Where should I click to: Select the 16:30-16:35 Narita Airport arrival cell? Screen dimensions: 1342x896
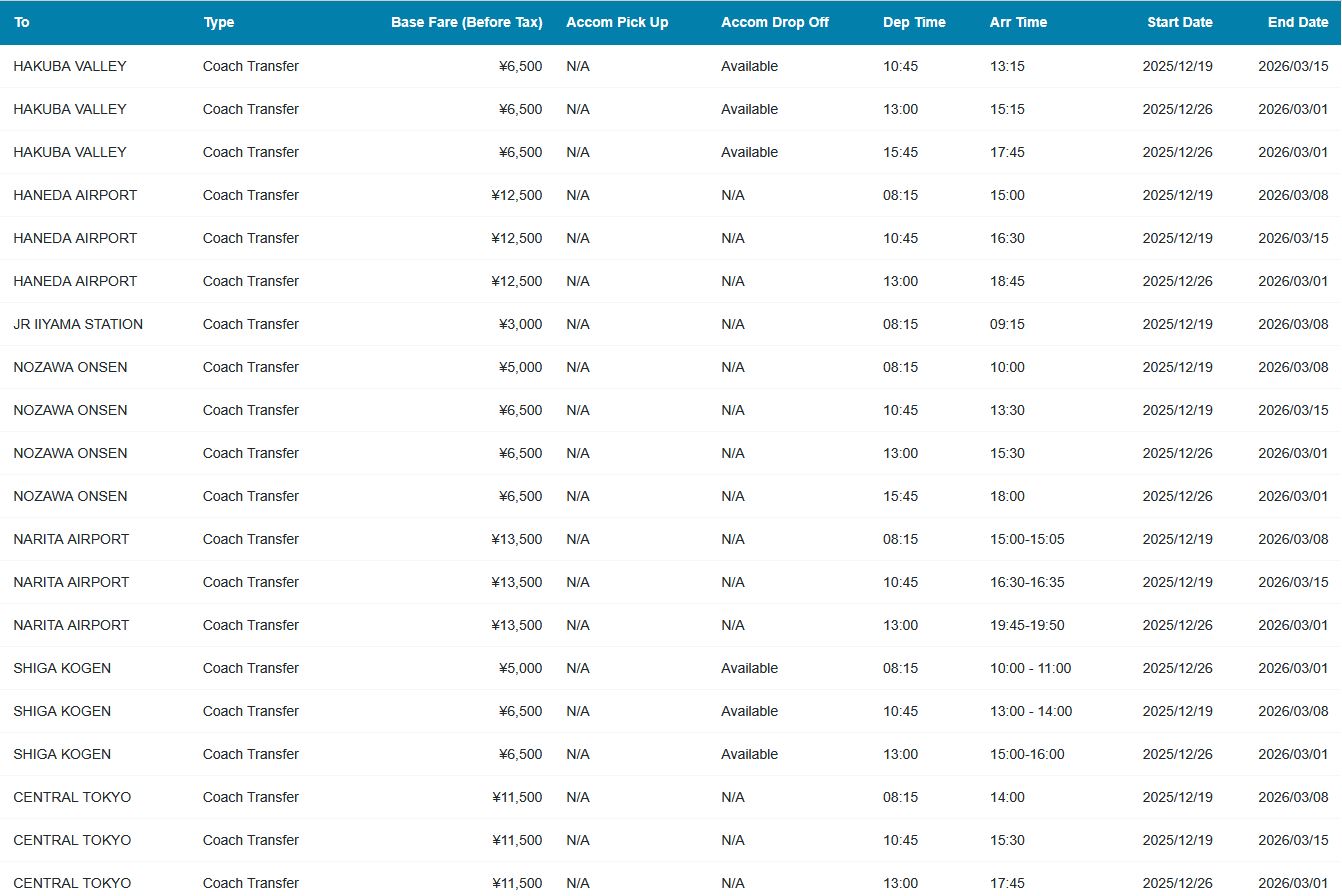(x=1027, y=582)
